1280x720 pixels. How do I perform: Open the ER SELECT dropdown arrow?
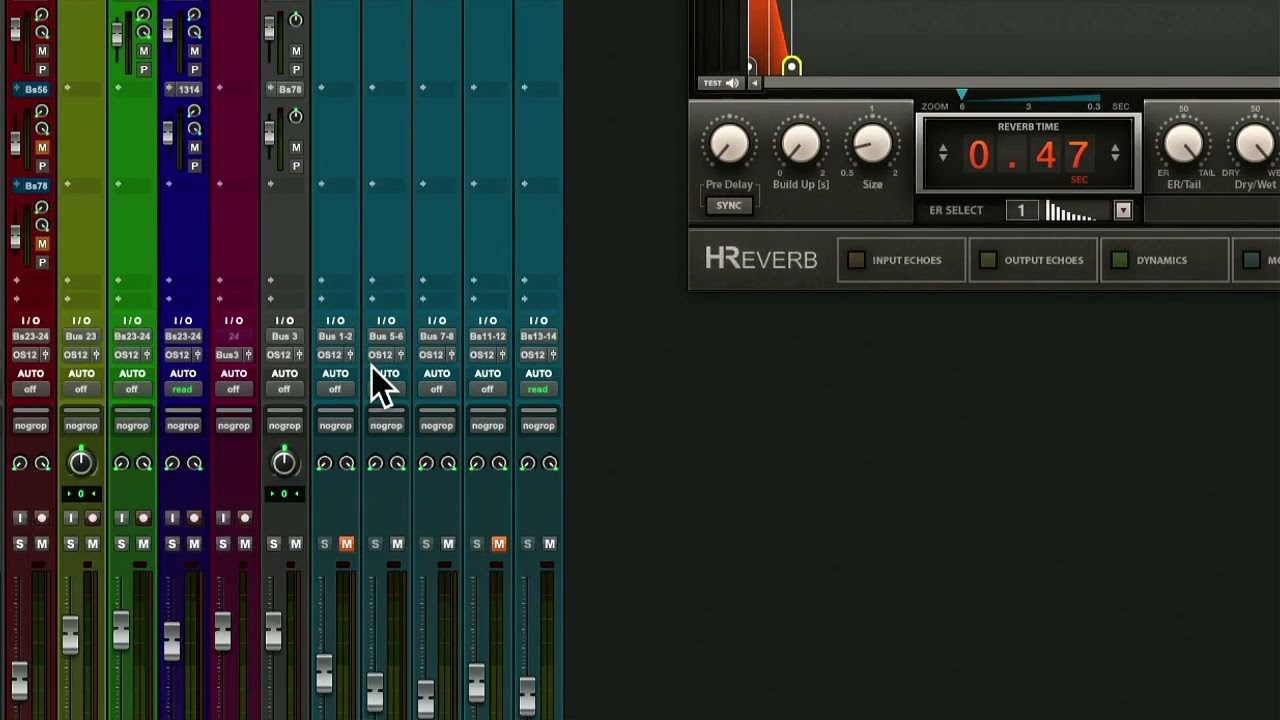(1123, 210)
